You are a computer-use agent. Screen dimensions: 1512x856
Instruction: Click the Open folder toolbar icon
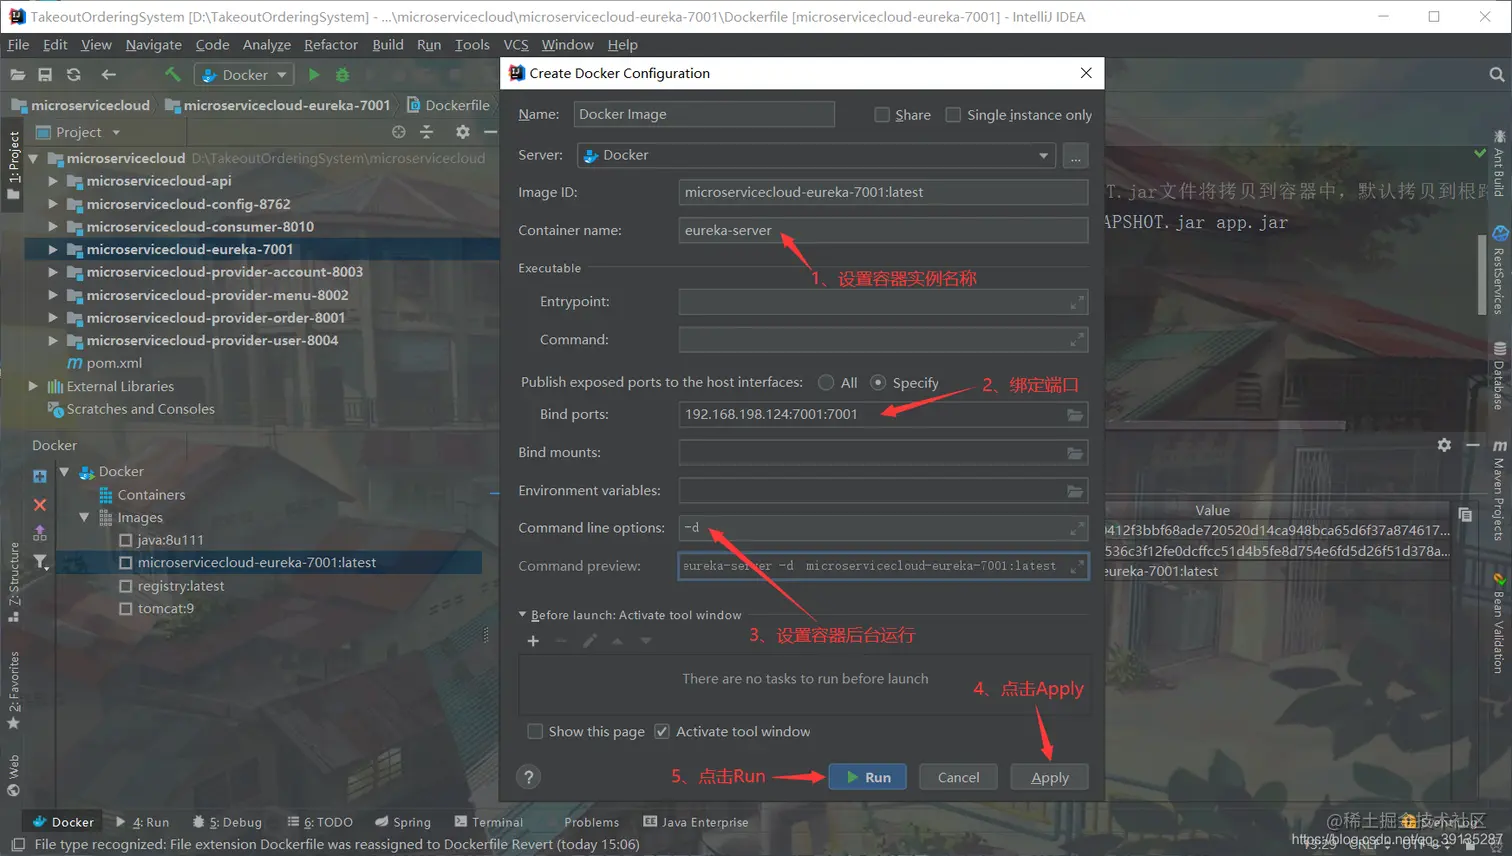17,75
